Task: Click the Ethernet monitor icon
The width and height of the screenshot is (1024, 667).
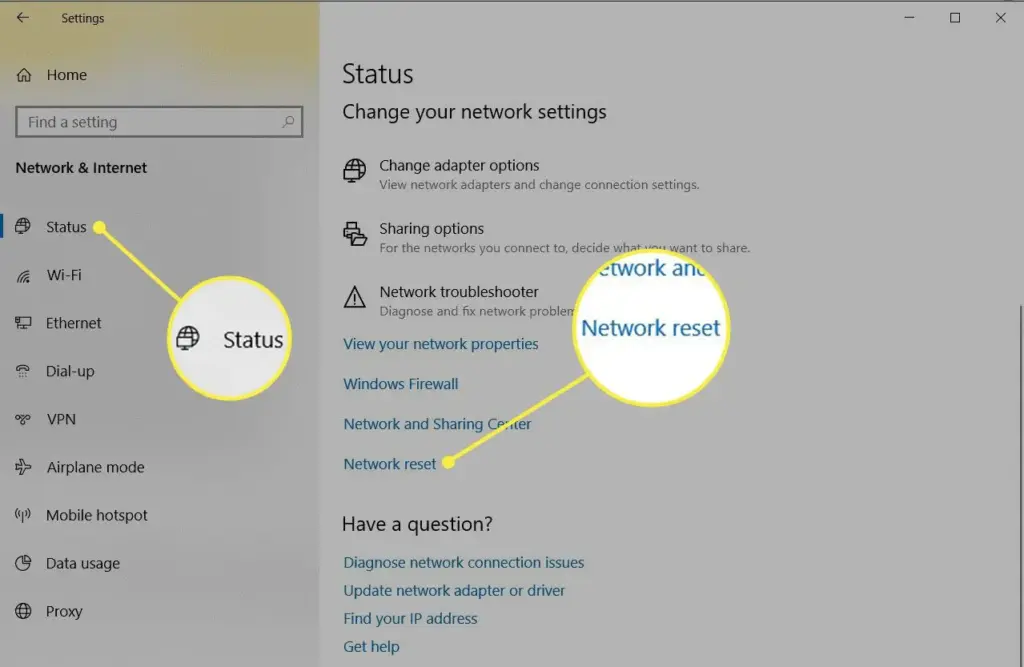Action: point(24,323)
